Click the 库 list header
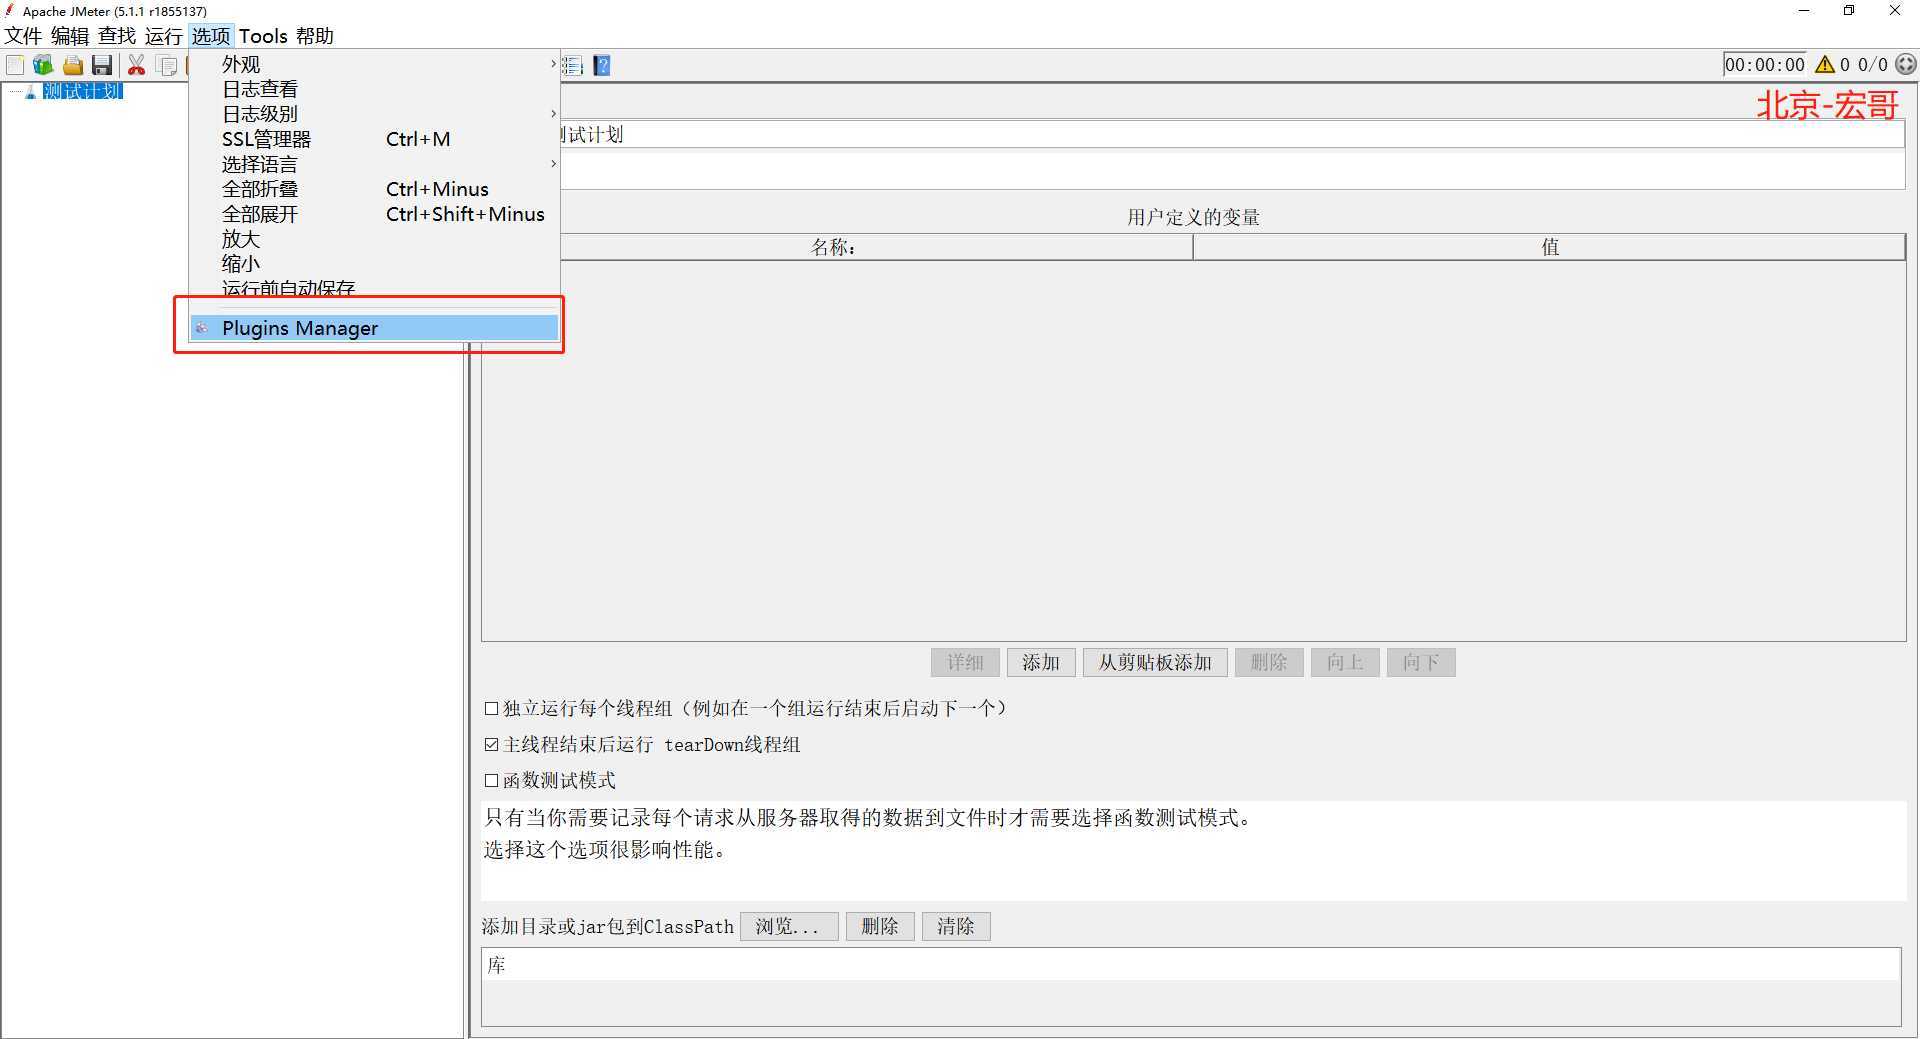The height and width of the screenshot is (1039, 1920). point(1191,965)
